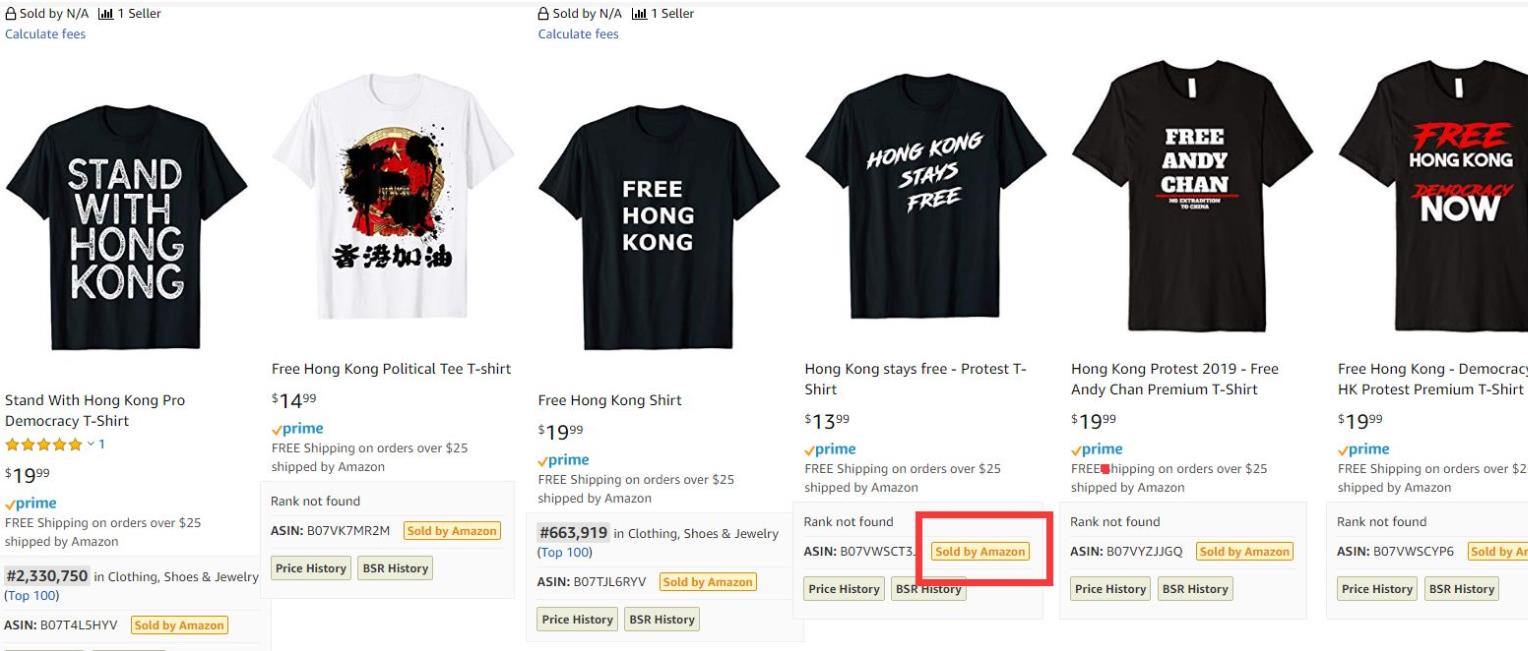Click Sold by Amazon badge for ASIN B07VK7MR2M
The height and width of the screenshot is (651, 1528).
coord(452,531)
